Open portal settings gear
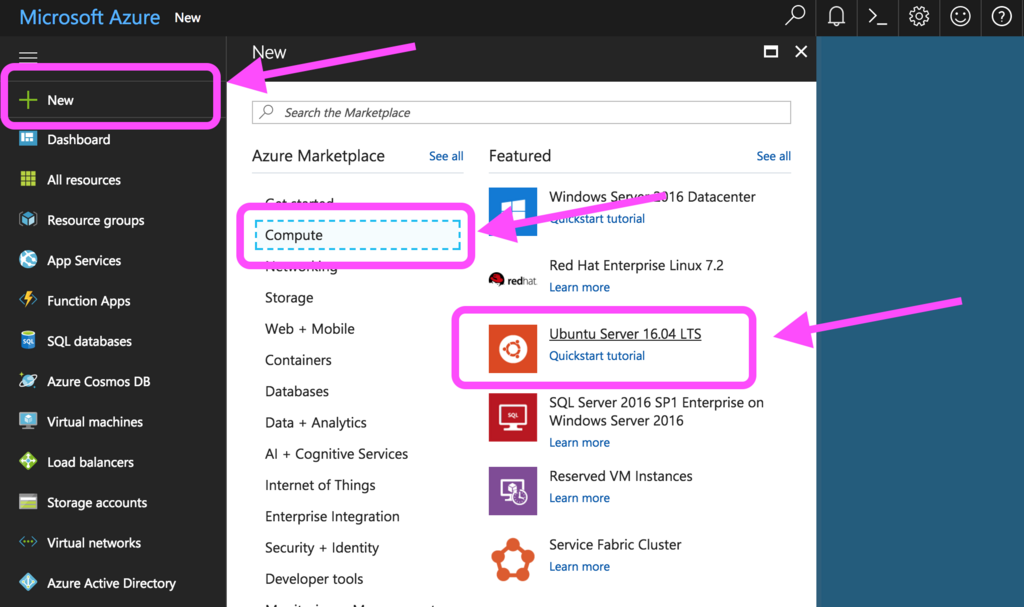Viewport: 1024px width, 607px height. (x=918, y=16)
